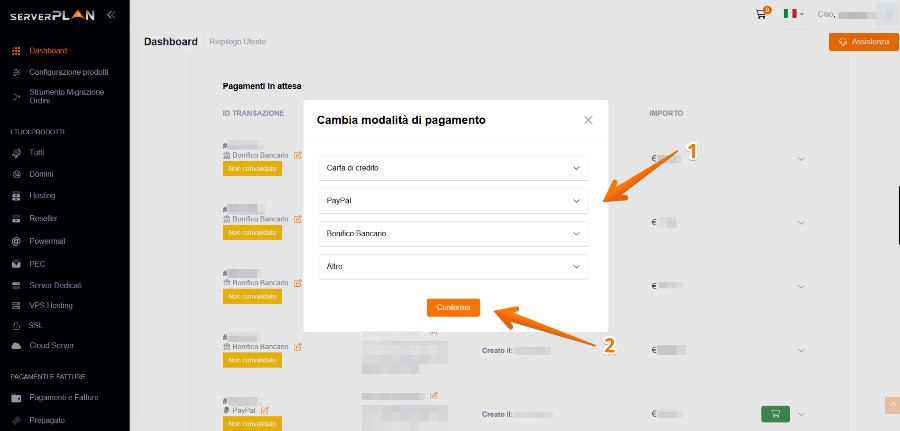The height and width of the screenshot is (431, 900).
Task: Expand the first pending payment row chevron
Action: pos(801,159)
